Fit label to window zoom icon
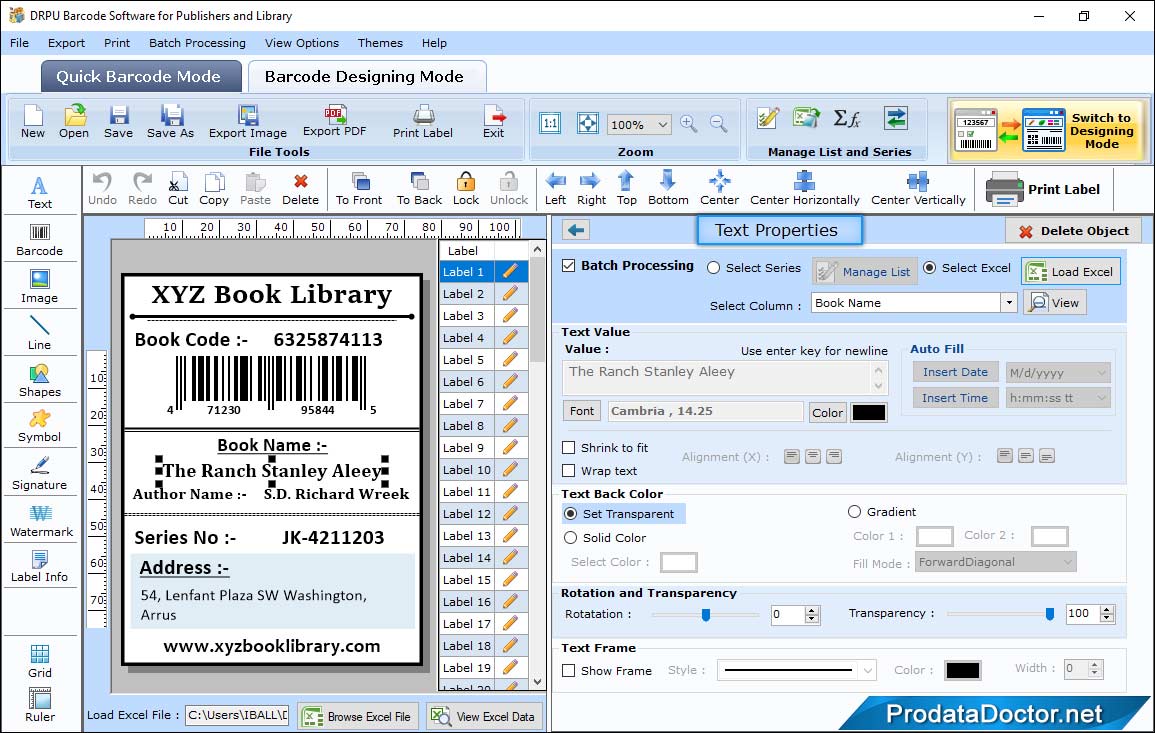Viewport: 1155px width, 733px height. [588, 123]
